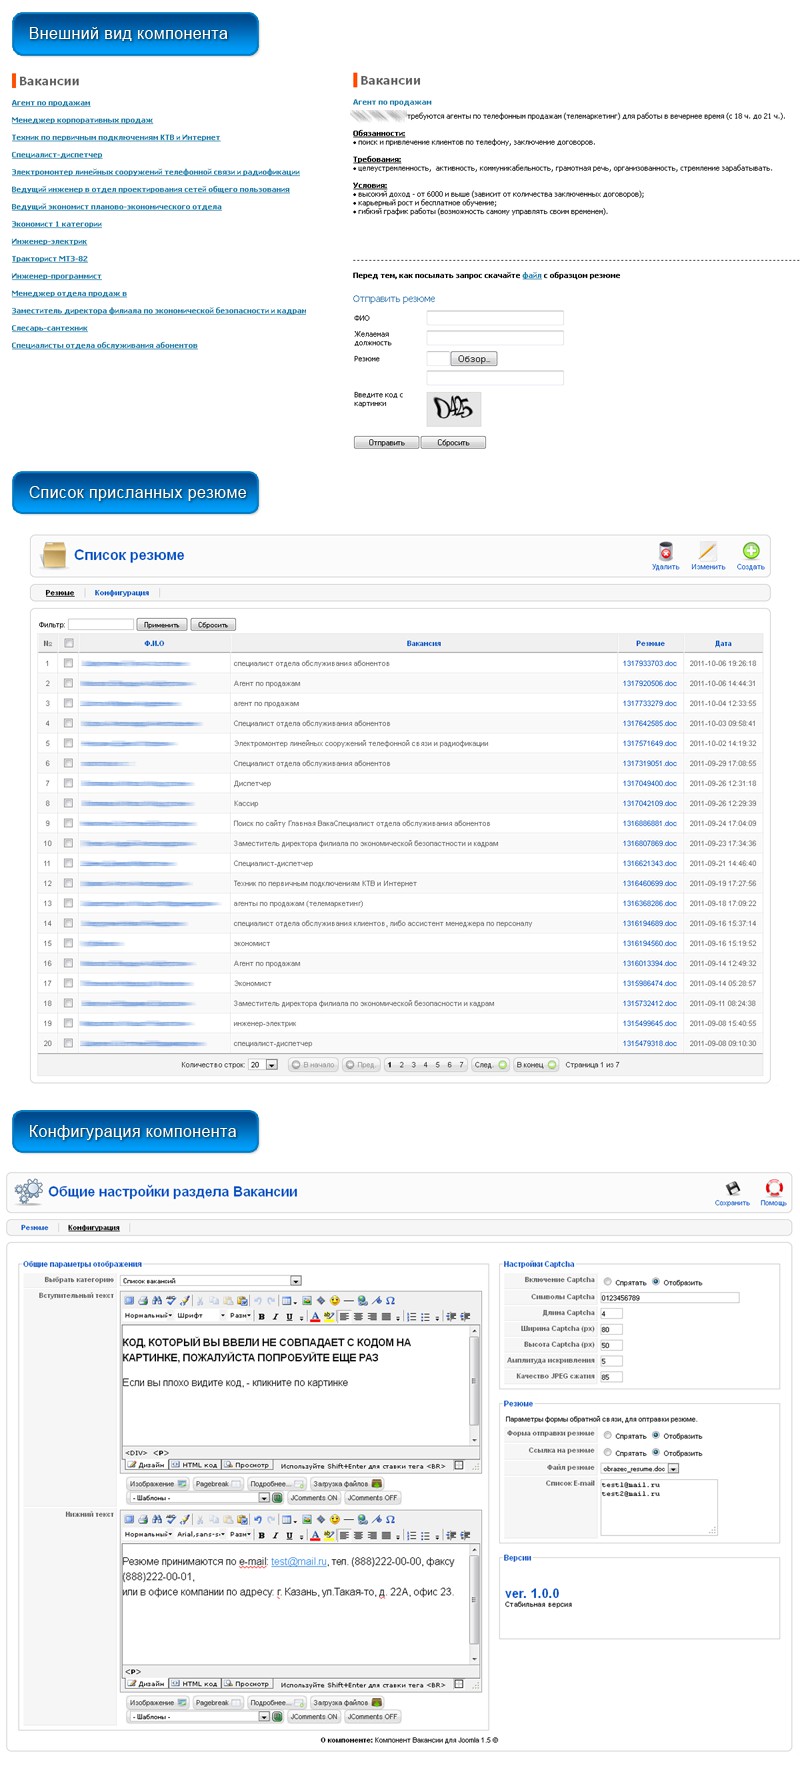Switch to Просмотр tab of Вступительный текст editor
This screenshot has height=1768, width=800.
246,1465
